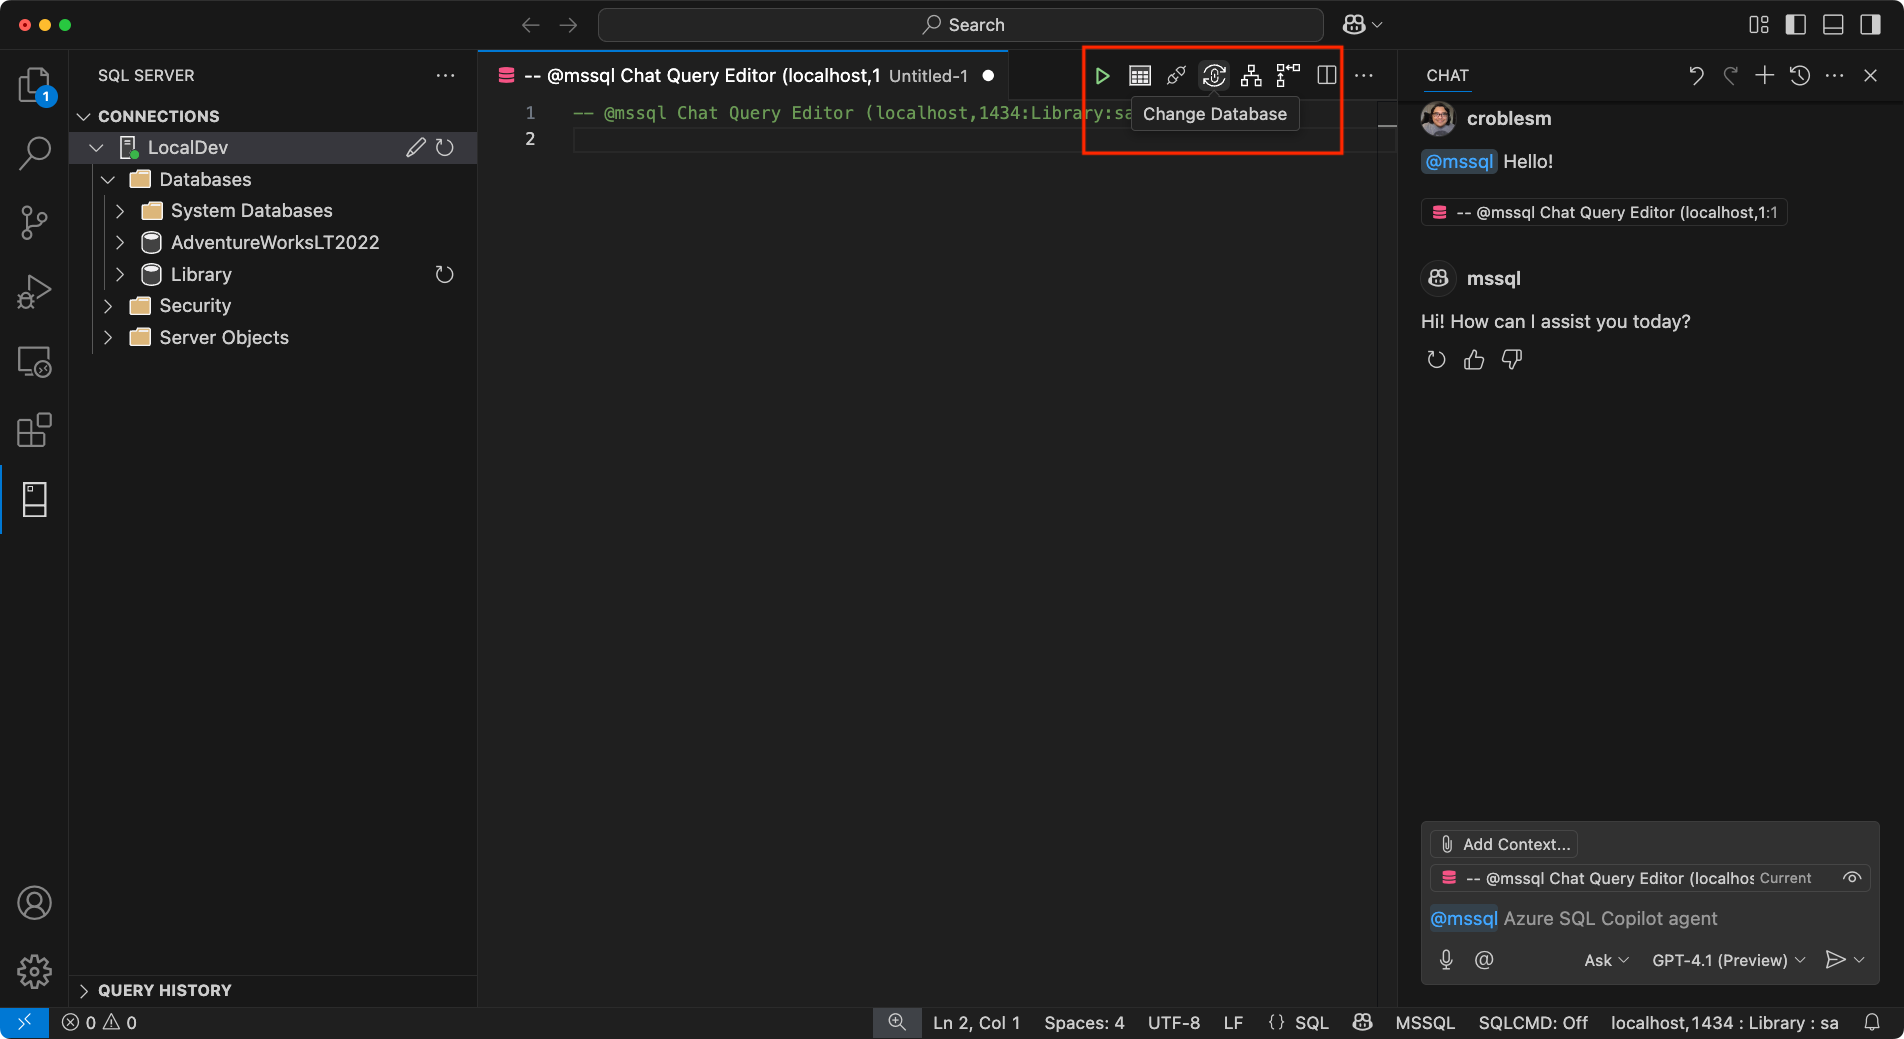
Task: Open the SQL Server panel more actions menu
Action: point(445,75)
